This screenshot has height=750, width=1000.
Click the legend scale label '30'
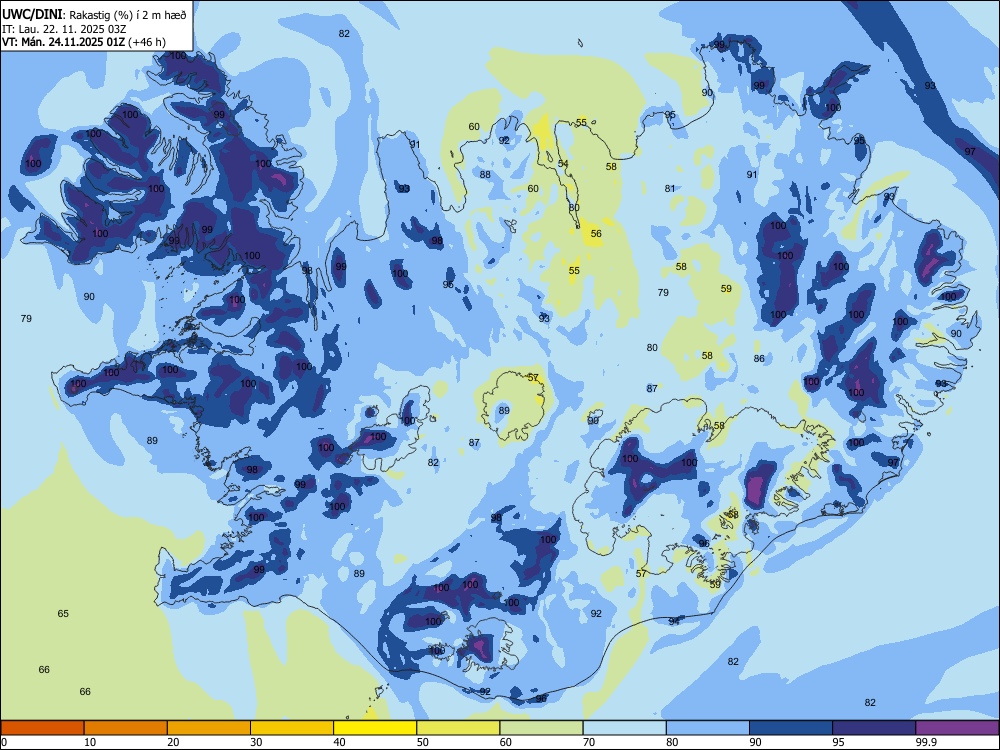tap(256, 742)
